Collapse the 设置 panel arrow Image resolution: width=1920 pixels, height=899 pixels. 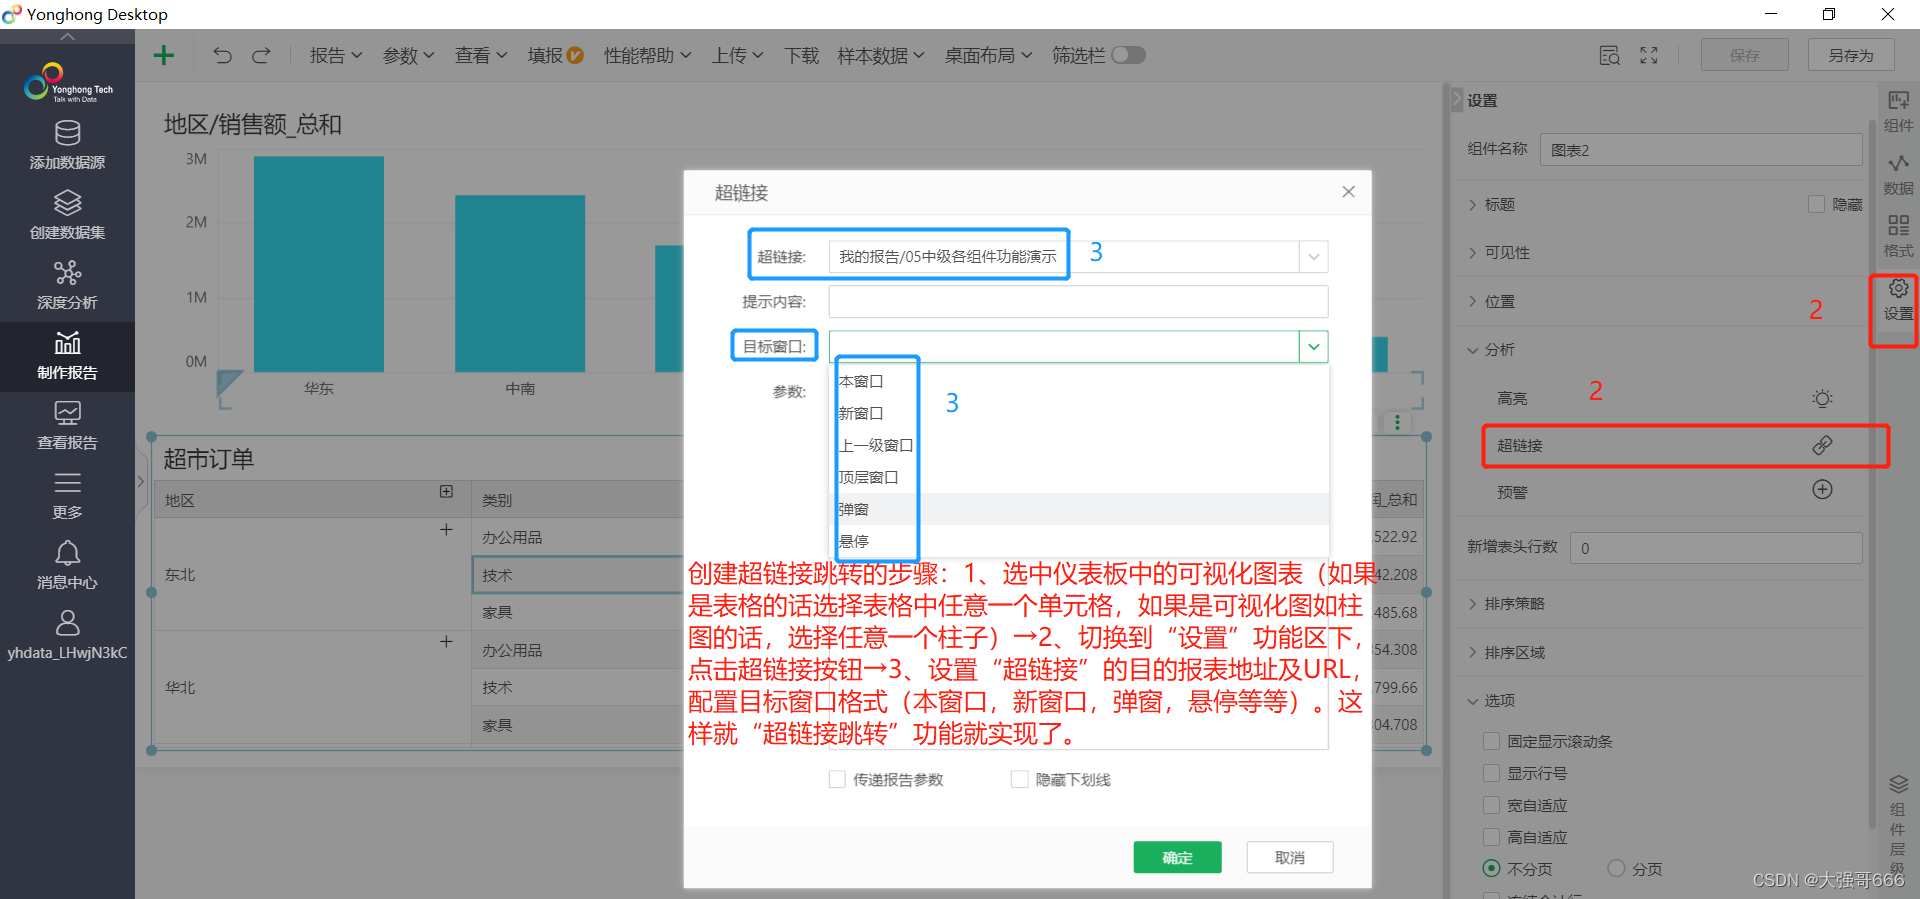pyautogui.click(x=1457, y=100)
